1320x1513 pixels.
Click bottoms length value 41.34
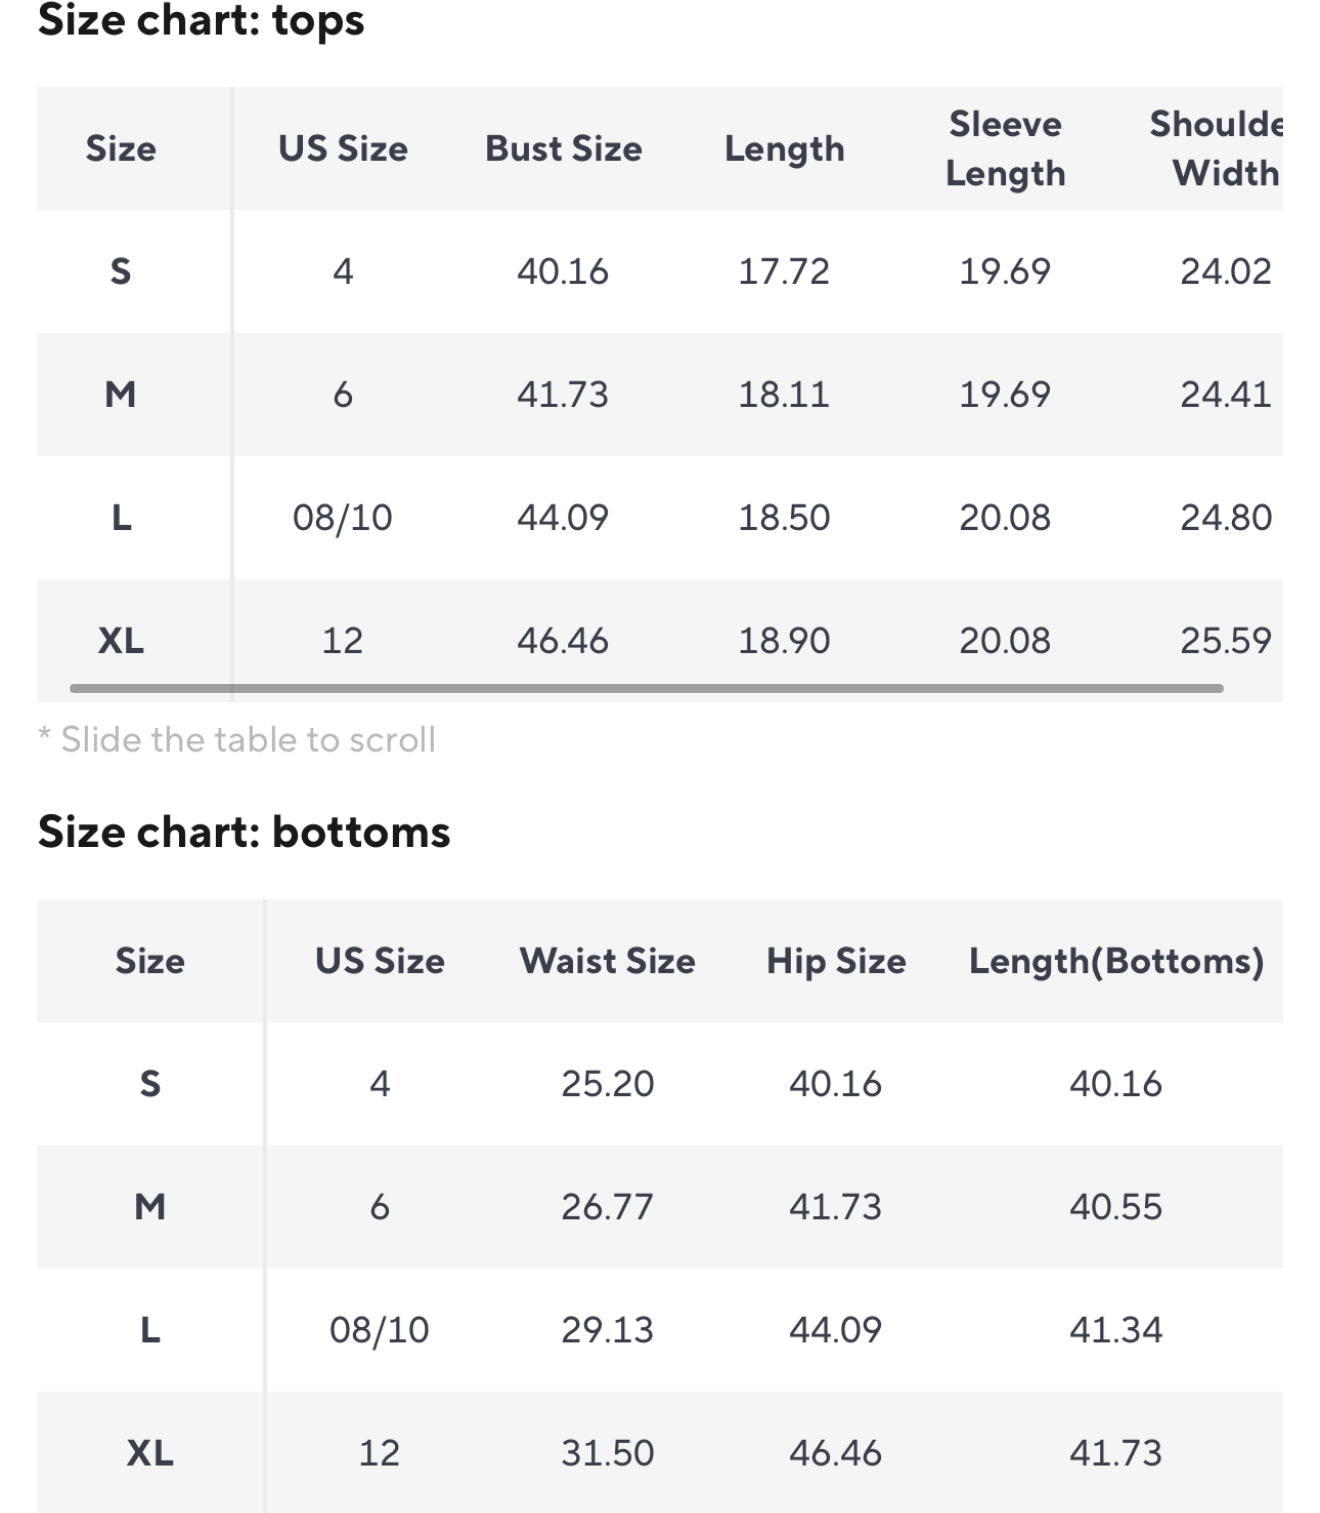tap(1116, 1330)
